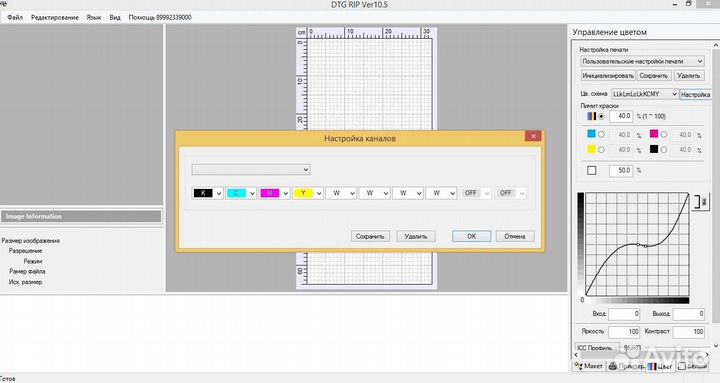Click the Режим label

33,261
